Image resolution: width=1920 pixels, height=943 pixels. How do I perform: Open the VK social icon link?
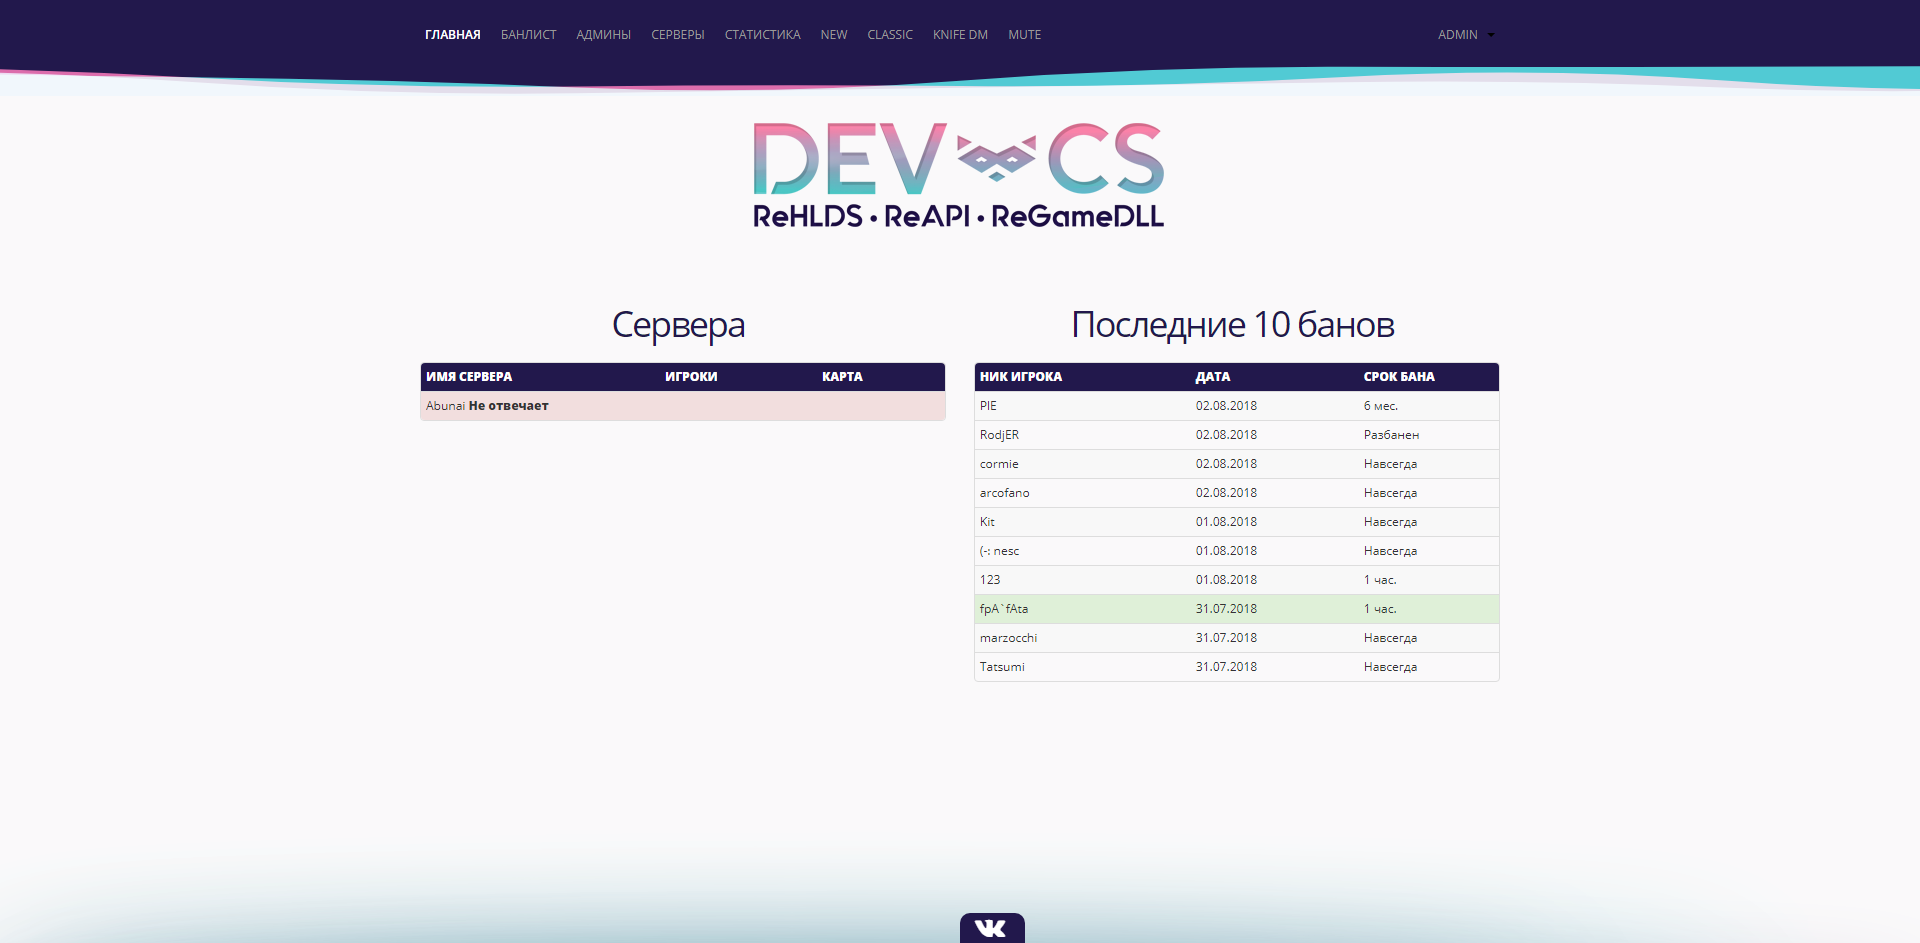[992, 928]
